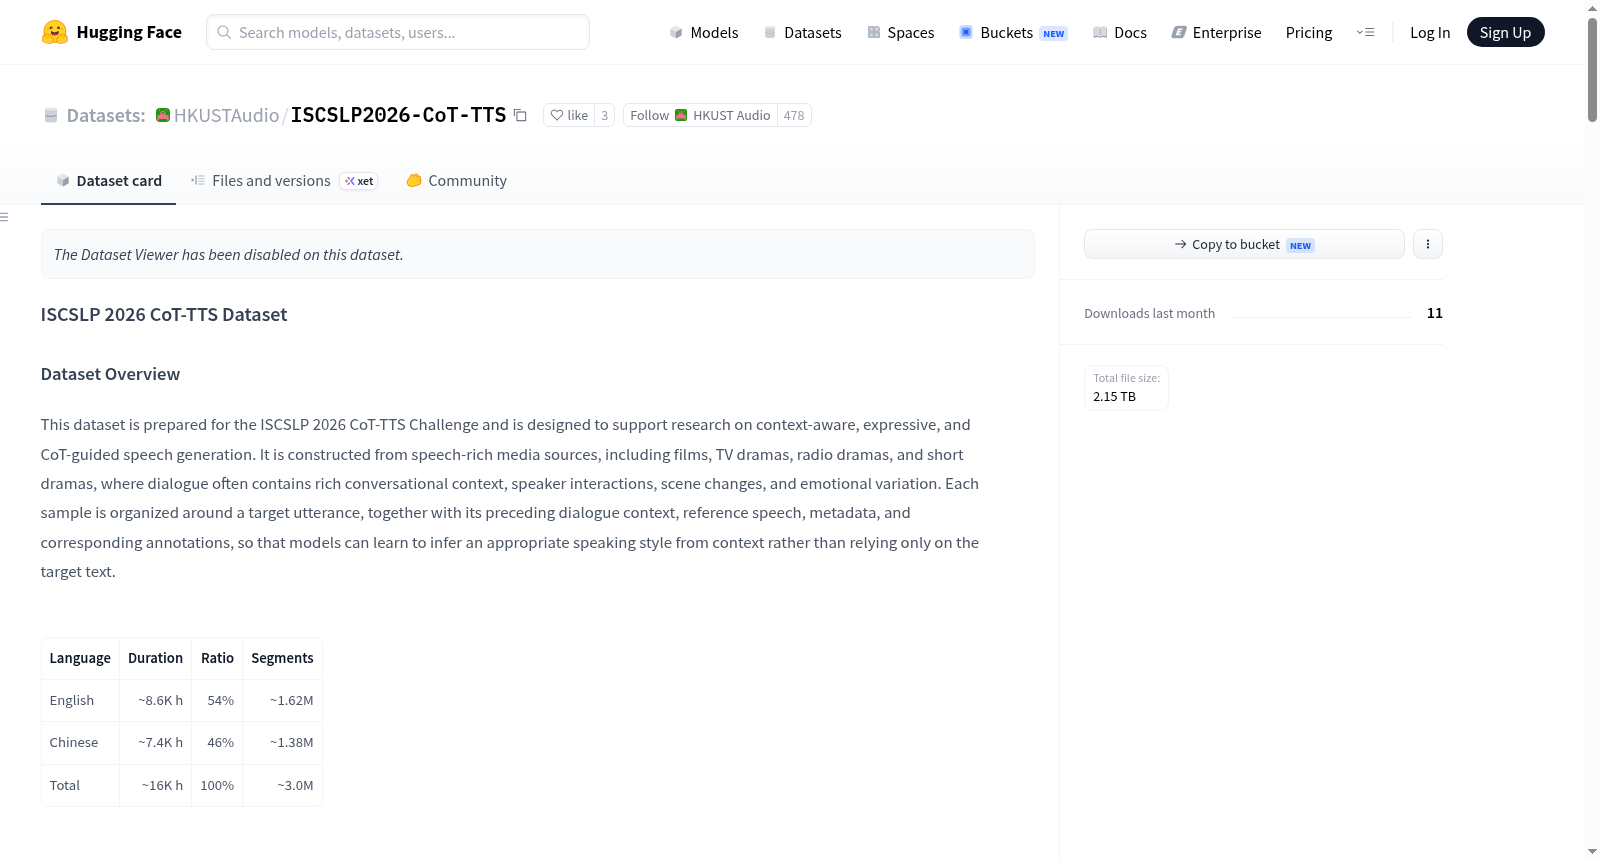Open the Pricing page
1600x861 pixels.
(1309, 32)
